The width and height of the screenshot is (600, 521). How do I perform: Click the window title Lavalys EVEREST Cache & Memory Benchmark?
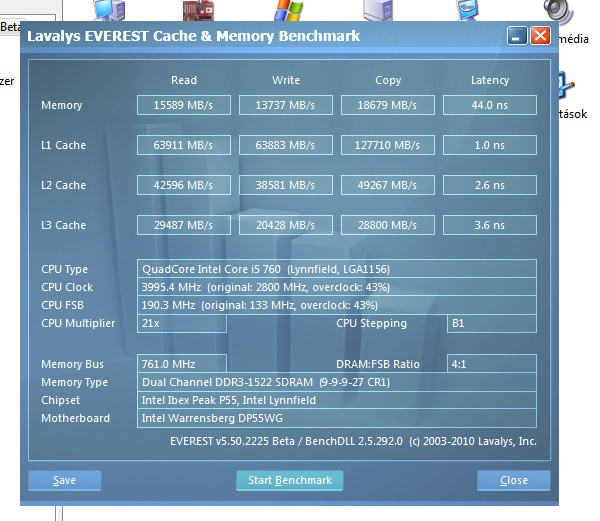[194, 36]
